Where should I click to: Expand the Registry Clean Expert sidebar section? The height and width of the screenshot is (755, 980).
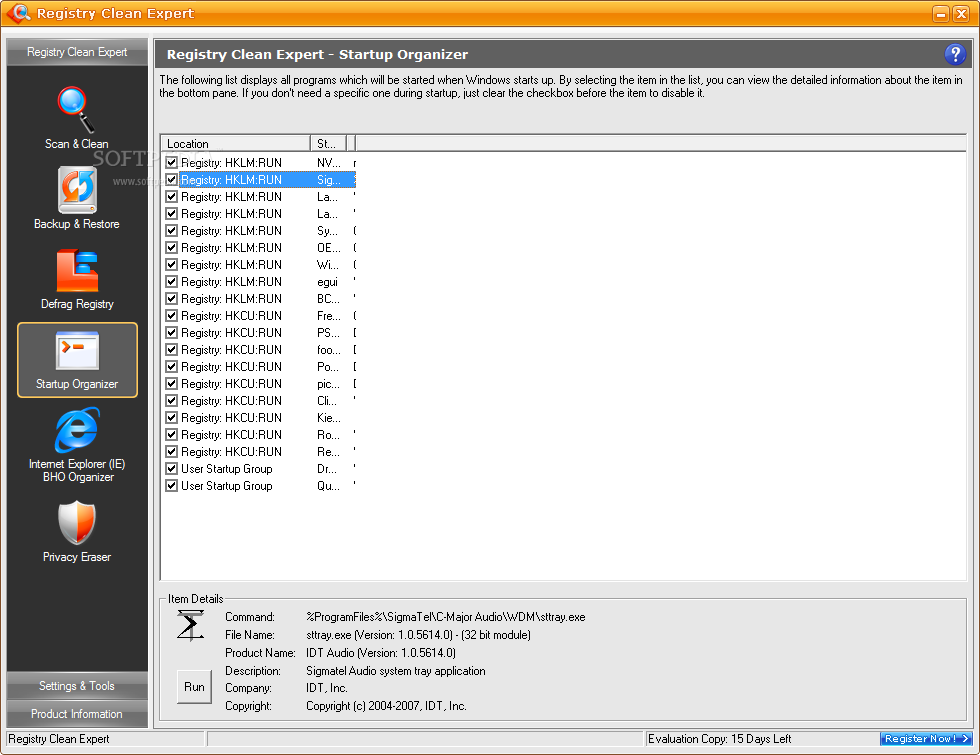pos(77,52)
